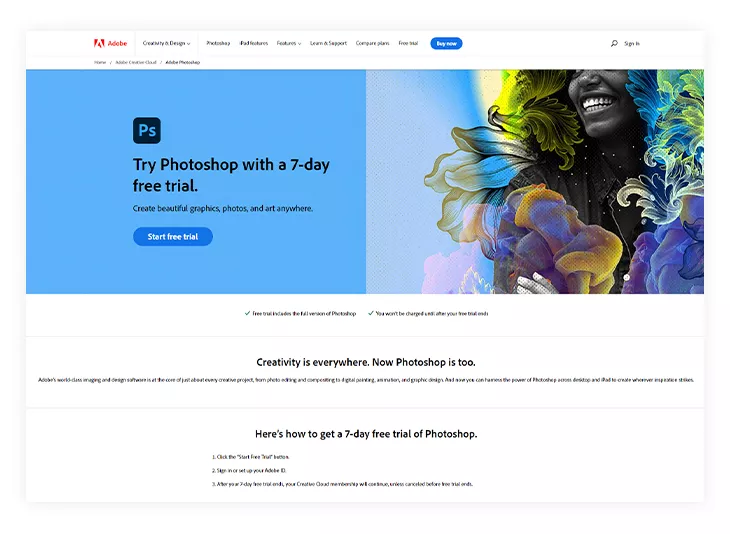Click the Ps Photoshop app icon
The width and height of the screenshot is (730, 534).
coord(147,130)
